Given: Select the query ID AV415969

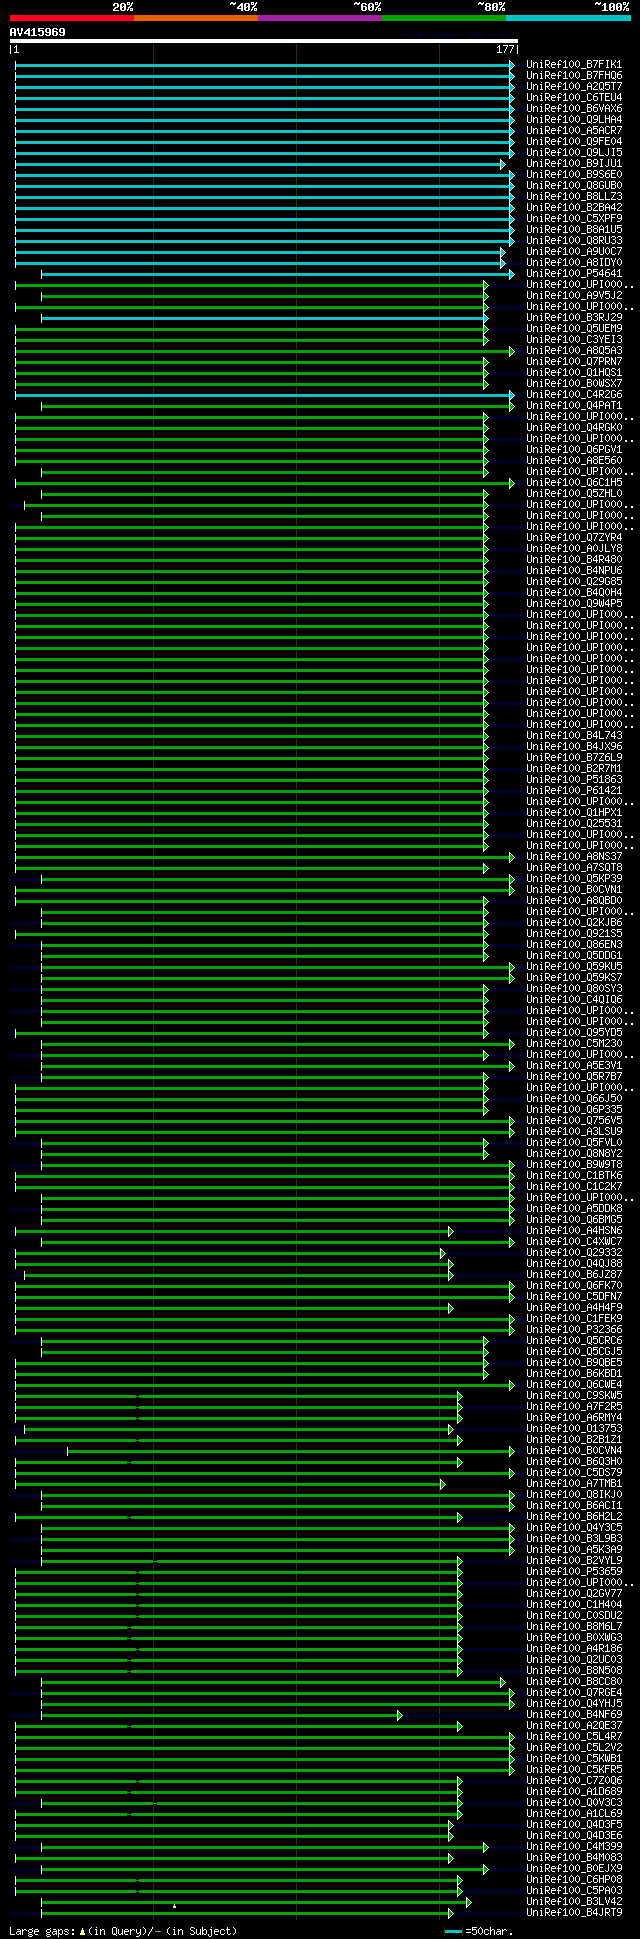Looking at the screenshot, I should (37, 32).
